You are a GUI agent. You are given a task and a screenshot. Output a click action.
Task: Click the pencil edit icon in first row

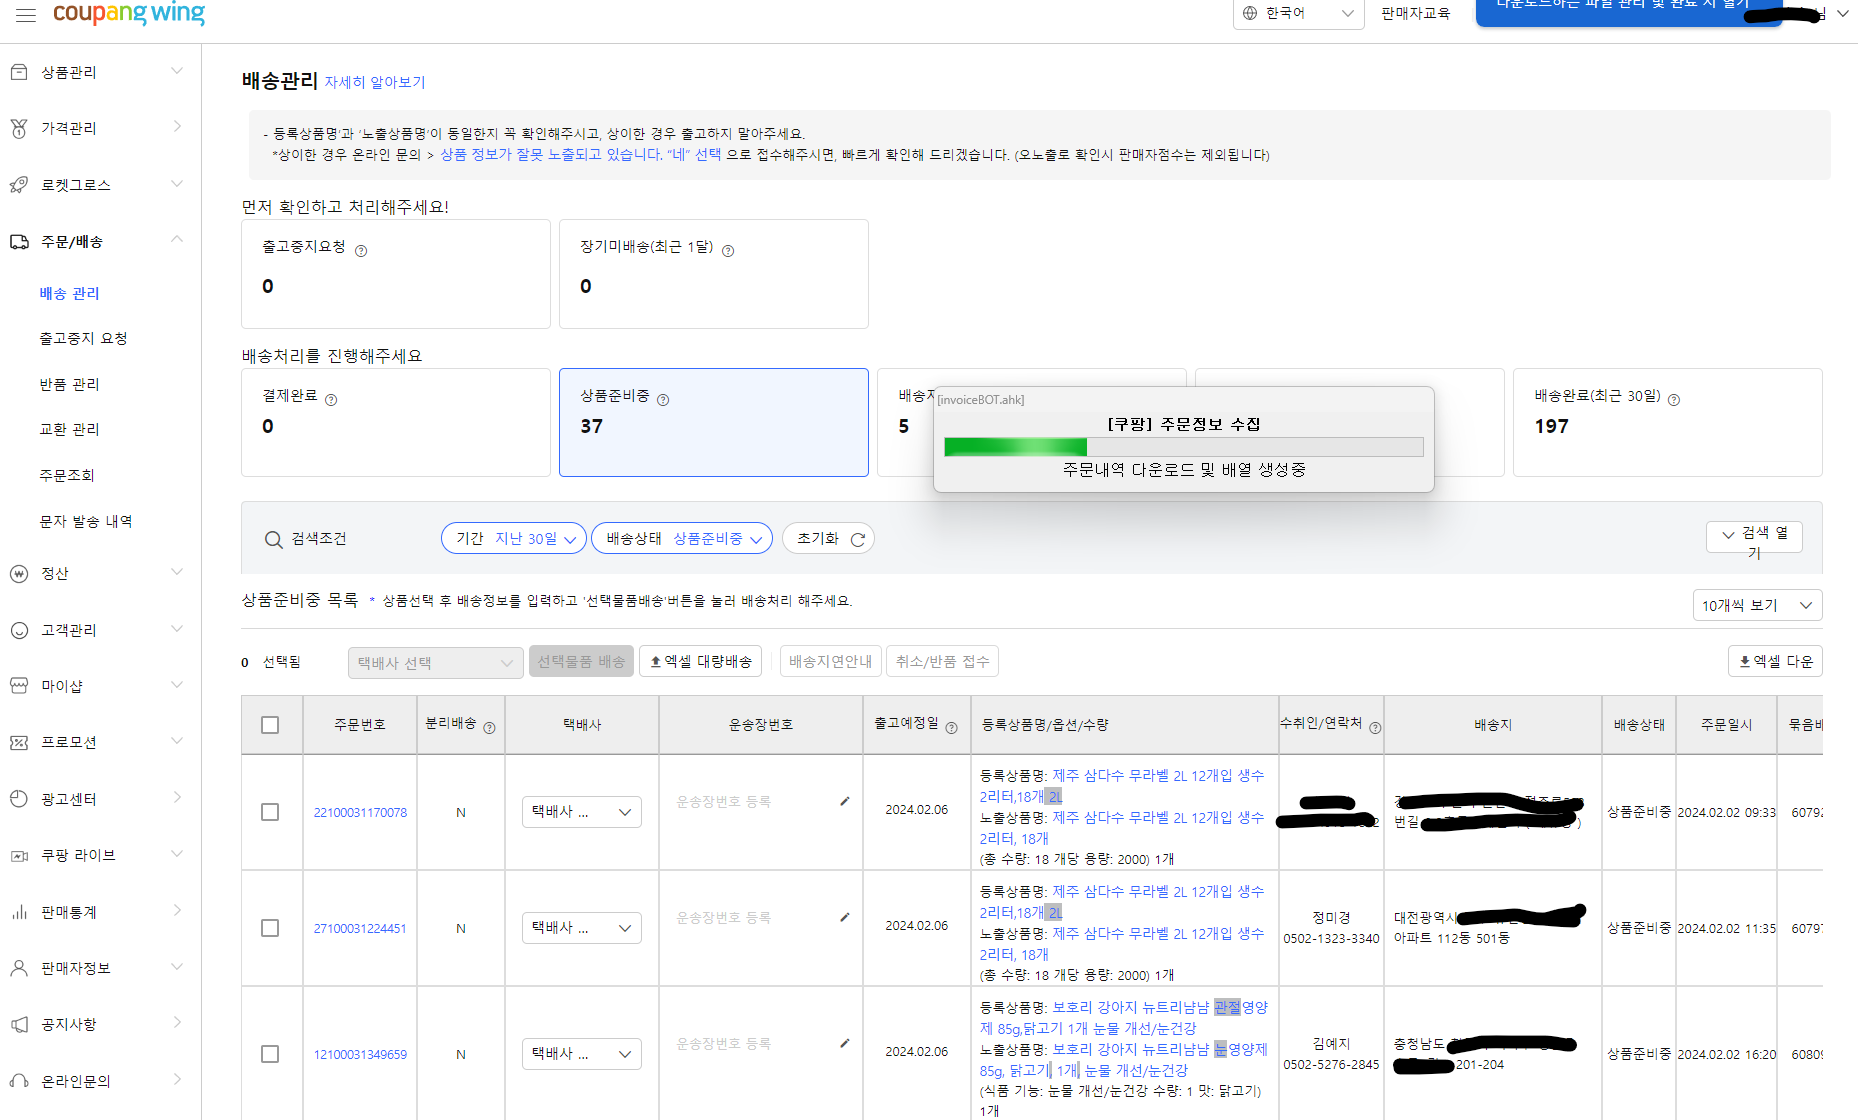pos(845,801)
